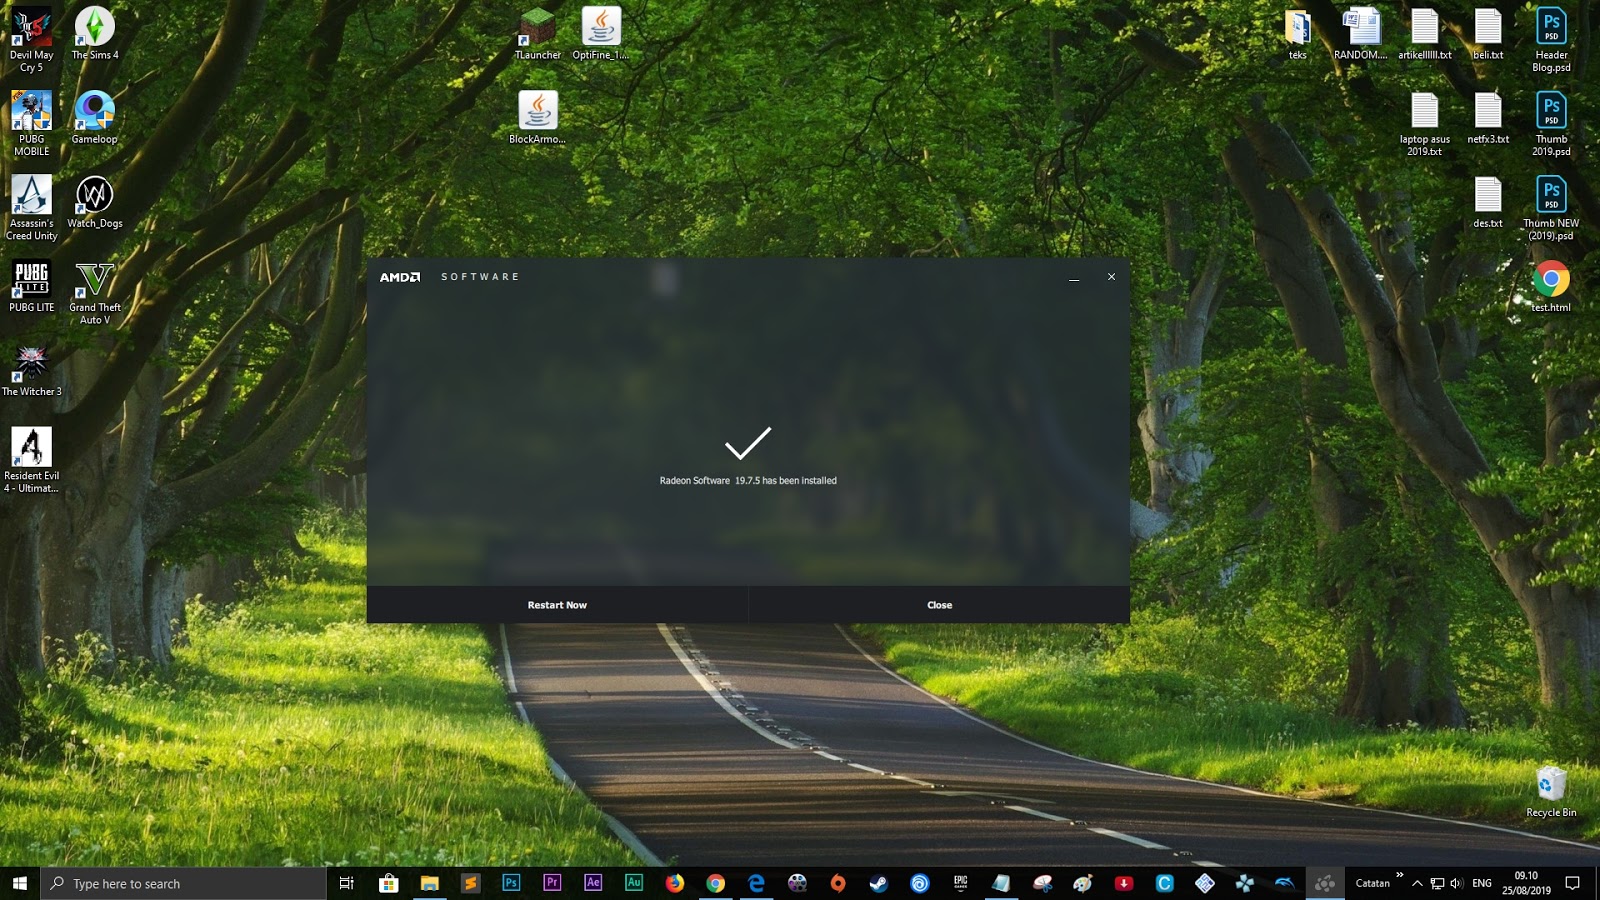Close AMD Software window with X
The height and width of the screenshot is (900, 1600).
tap(1111, 277)
